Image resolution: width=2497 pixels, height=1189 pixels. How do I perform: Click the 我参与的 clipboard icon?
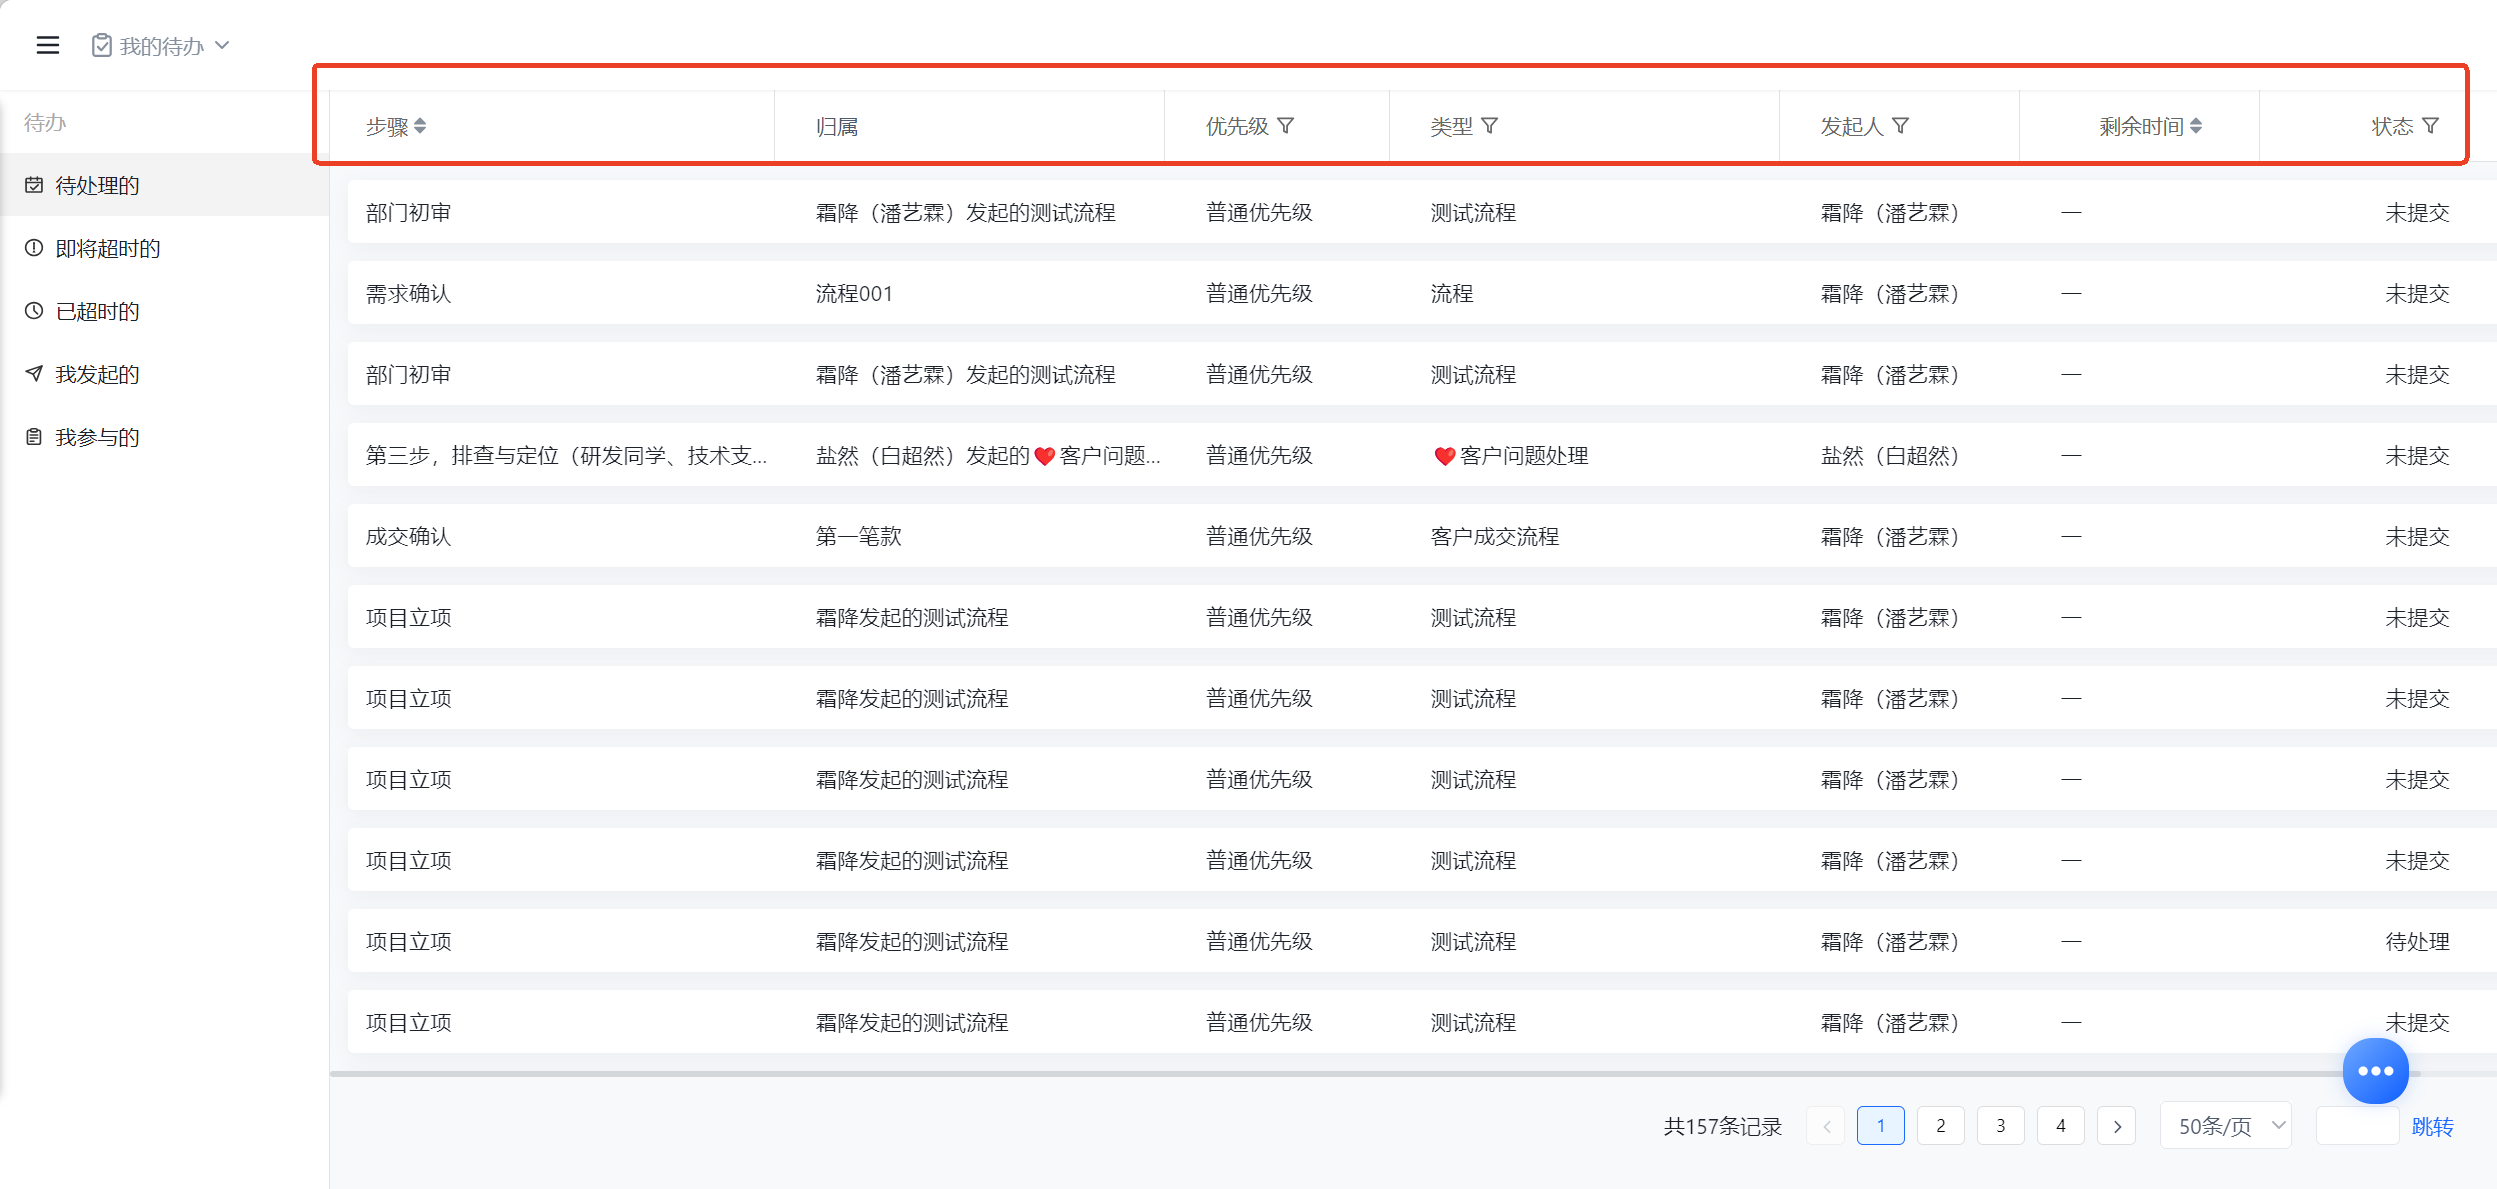click(x=34, y=437)
